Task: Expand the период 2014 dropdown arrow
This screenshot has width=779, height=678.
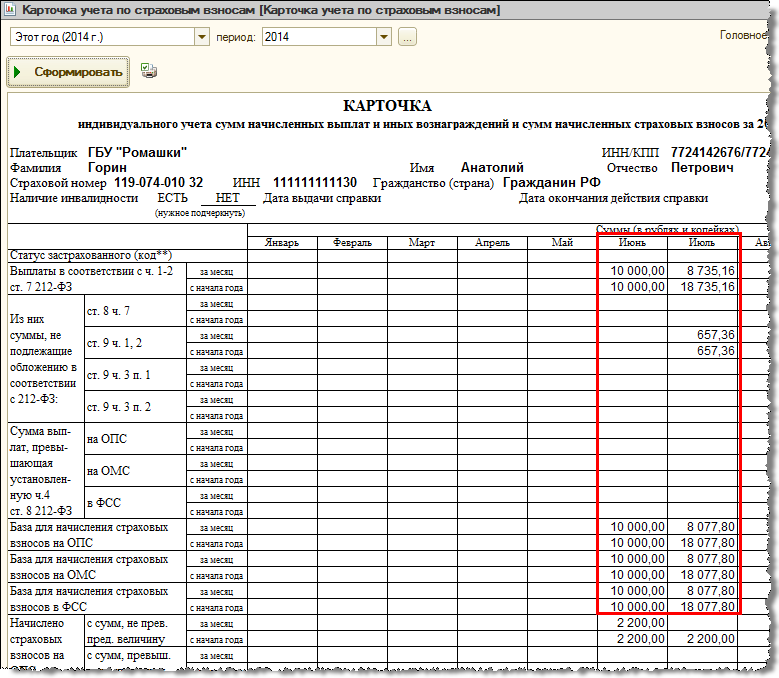Action: click(383, 37)
